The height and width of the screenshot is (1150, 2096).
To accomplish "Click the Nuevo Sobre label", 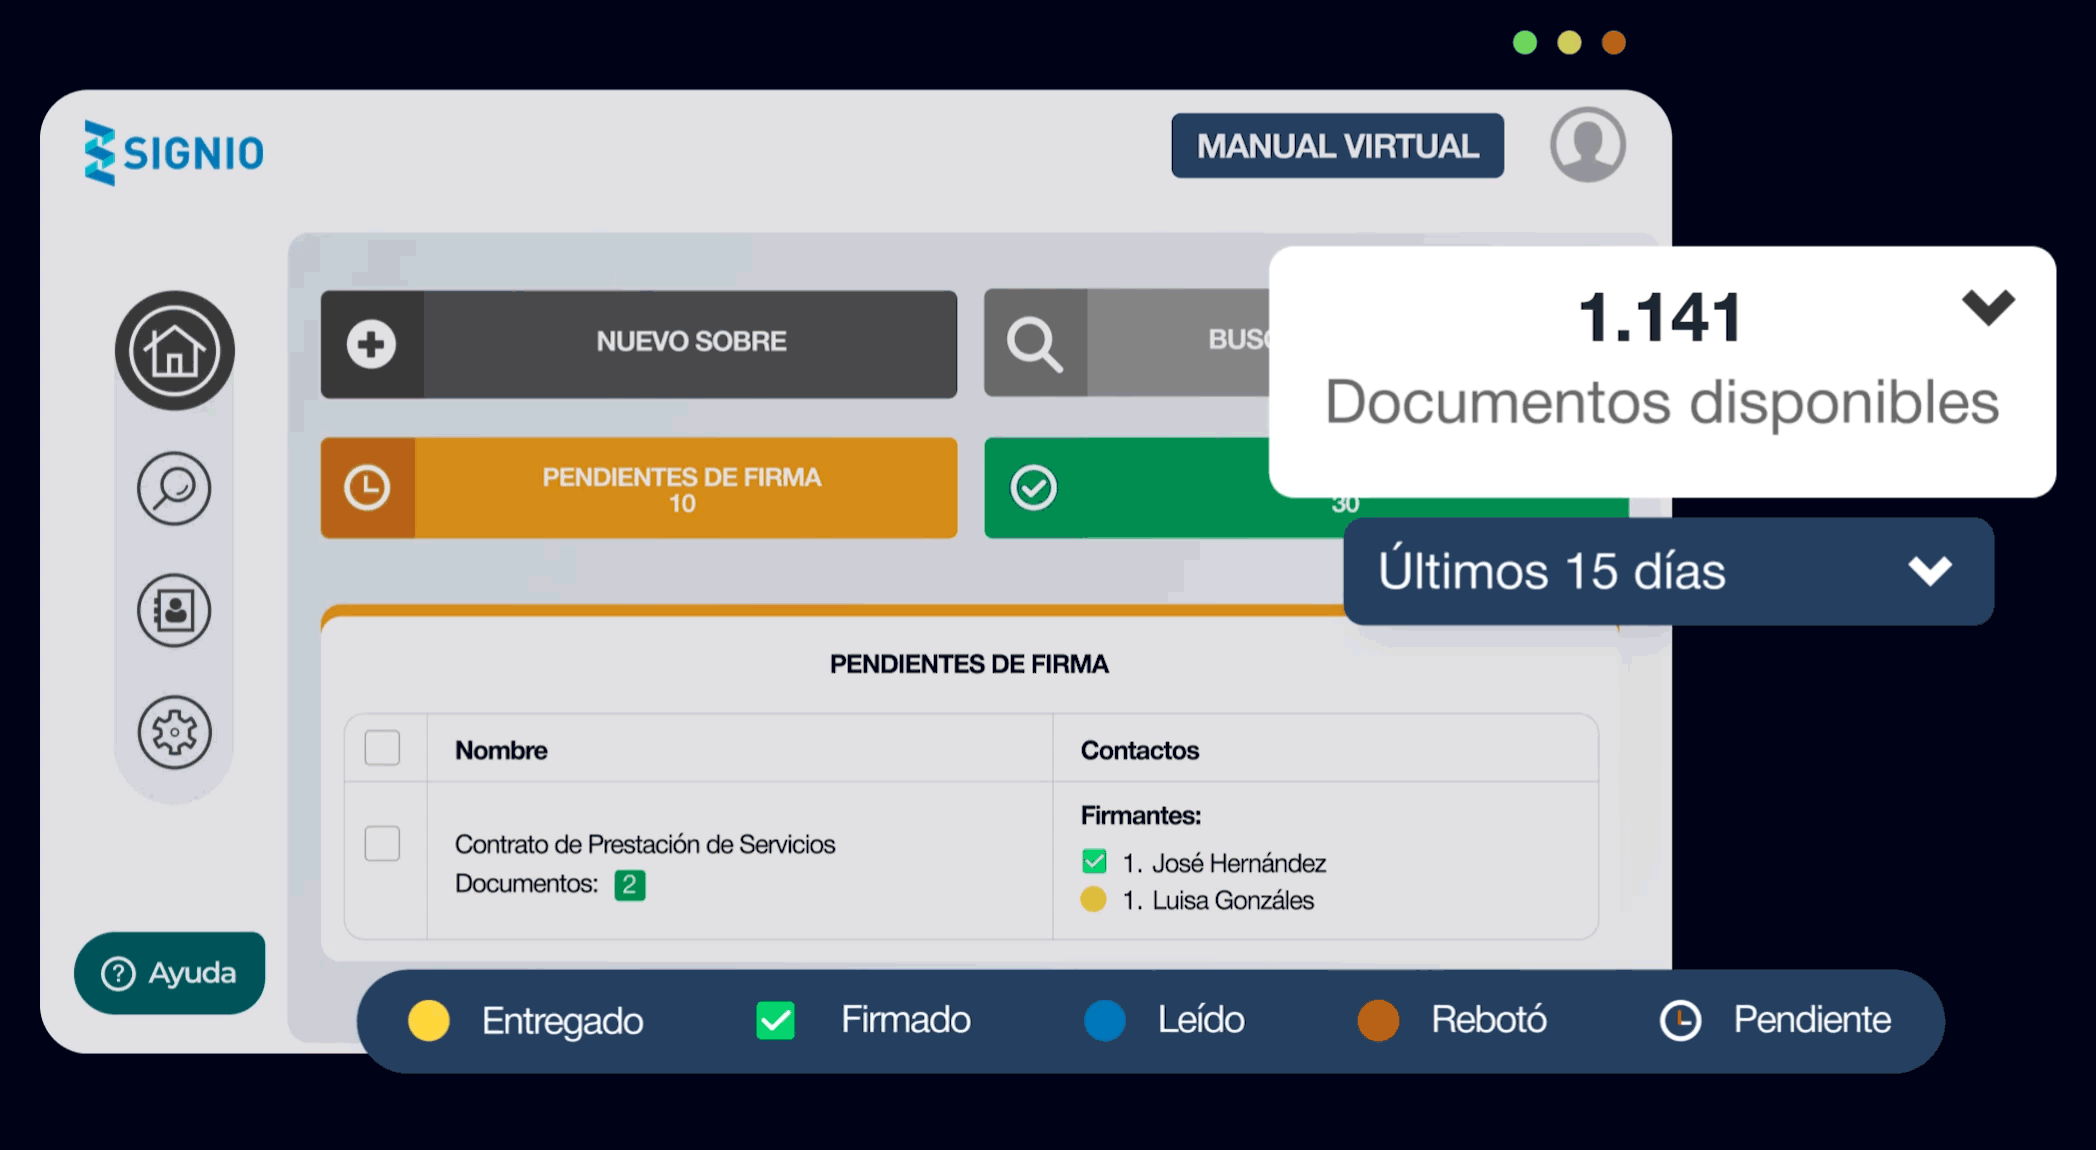I will (x=691, y=342).
